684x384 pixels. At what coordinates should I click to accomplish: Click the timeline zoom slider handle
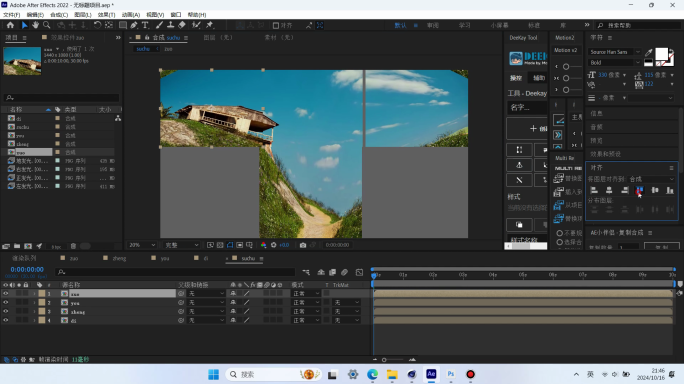384,360
